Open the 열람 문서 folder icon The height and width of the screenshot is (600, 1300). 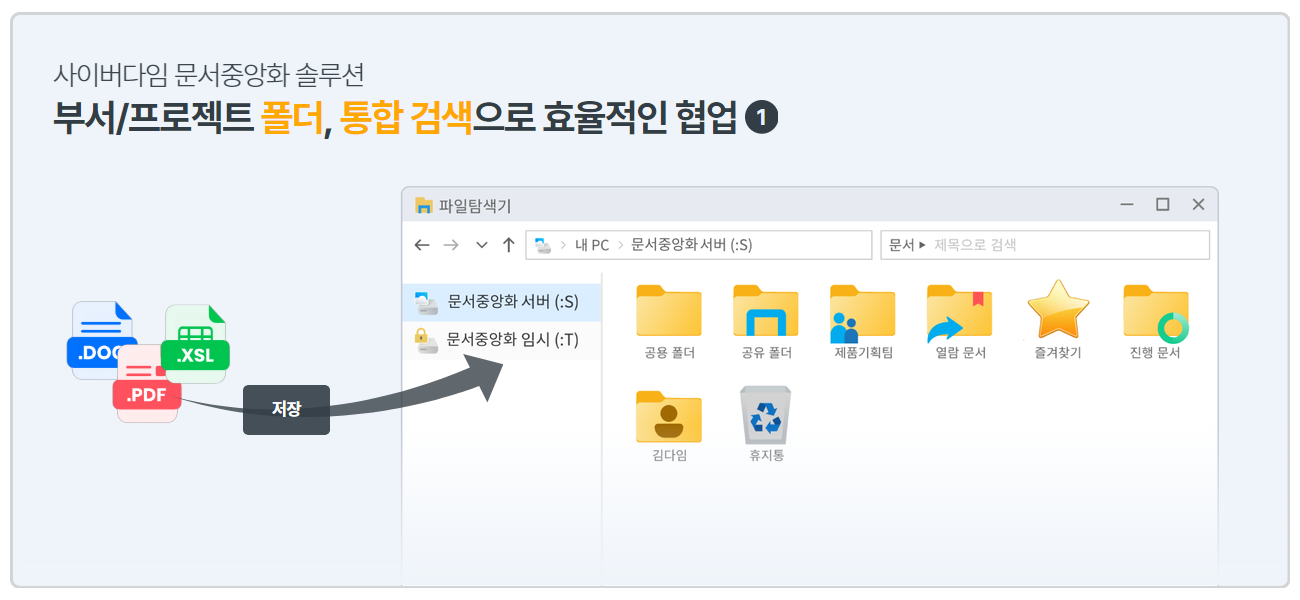pyautogui.click(x=960, y=313)
